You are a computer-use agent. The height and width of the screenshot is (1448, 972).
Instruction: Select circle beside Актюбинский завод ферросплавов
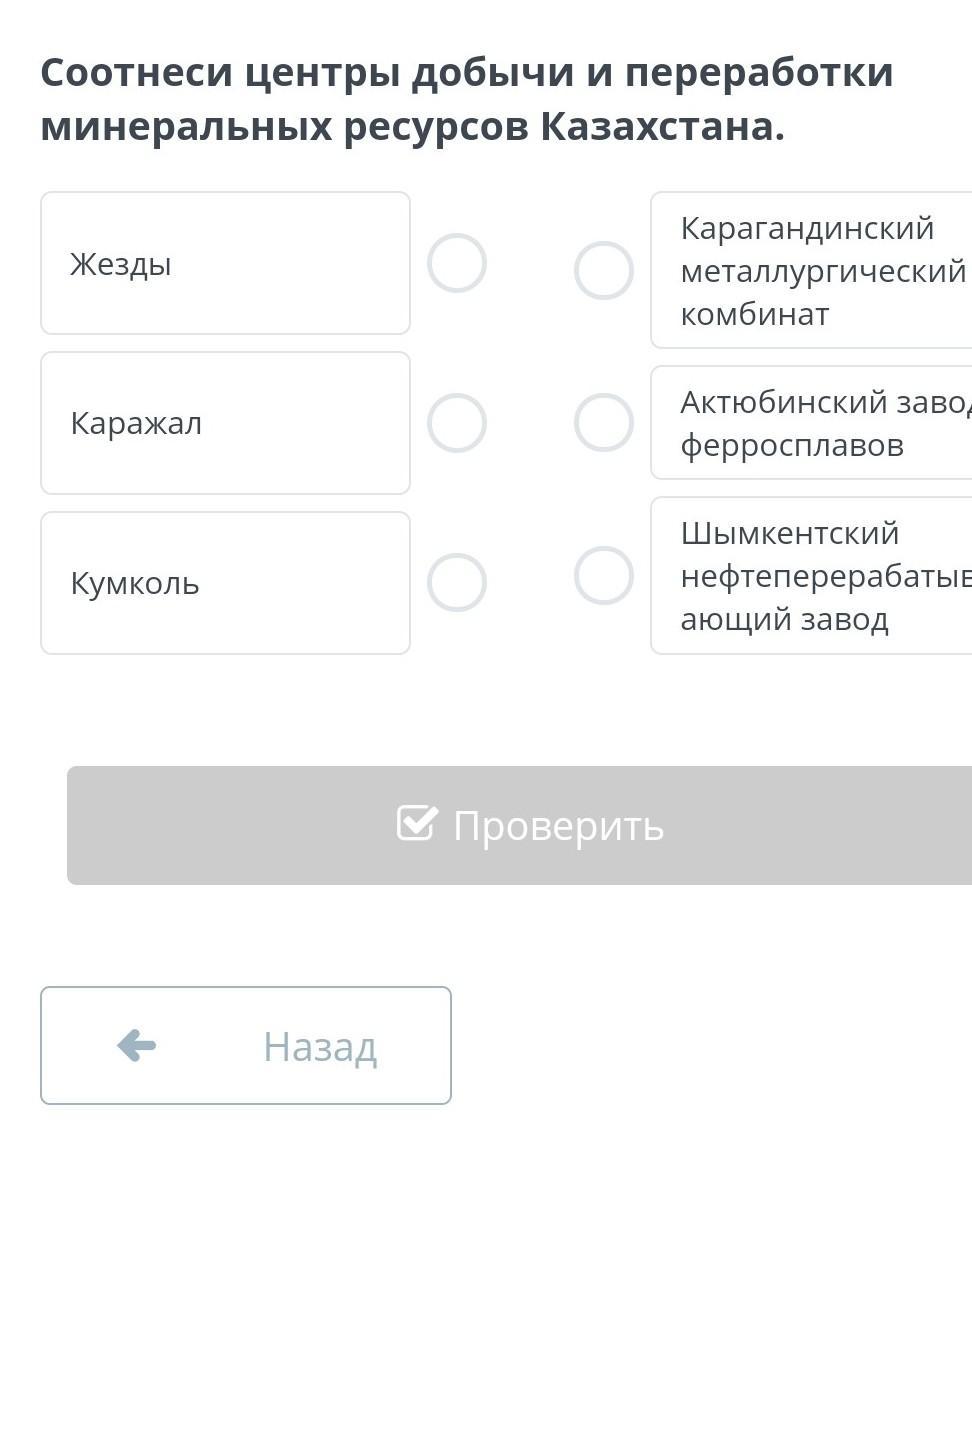click(x=604, y=423)
